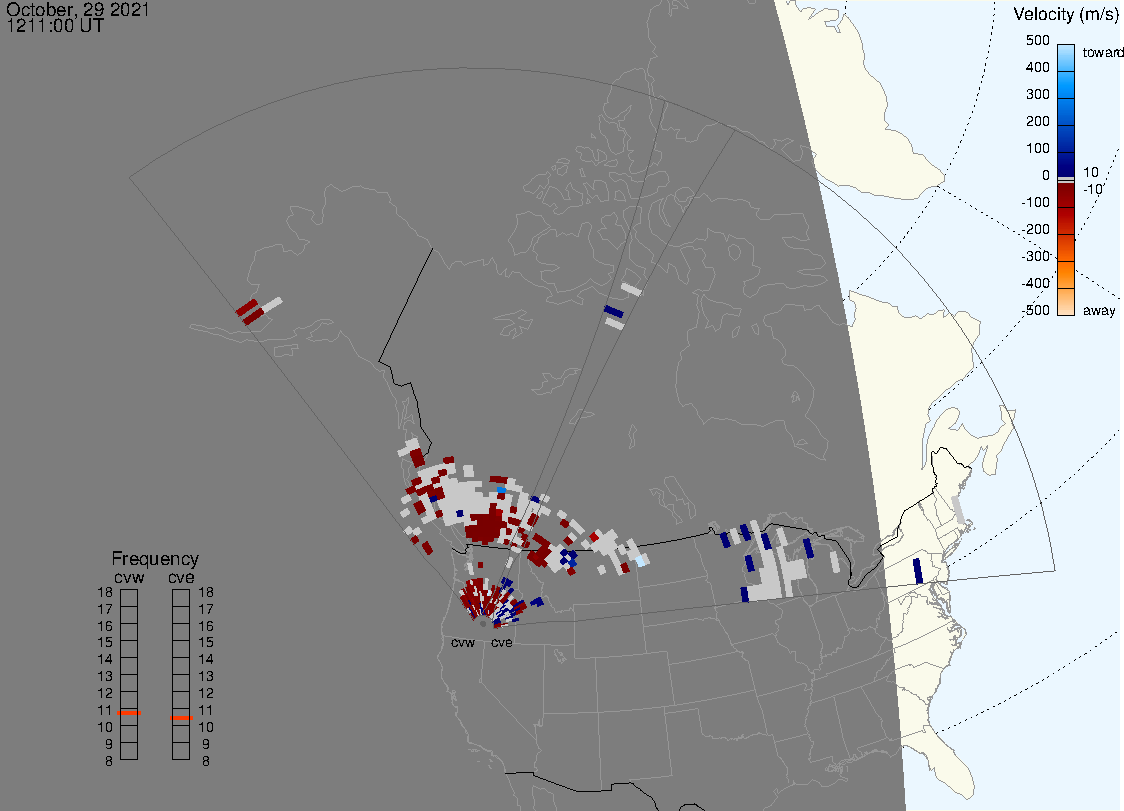Click the 18 label left of cvw bar
The width and height of the screenshot is (1124, 811).
coord(105,592)
